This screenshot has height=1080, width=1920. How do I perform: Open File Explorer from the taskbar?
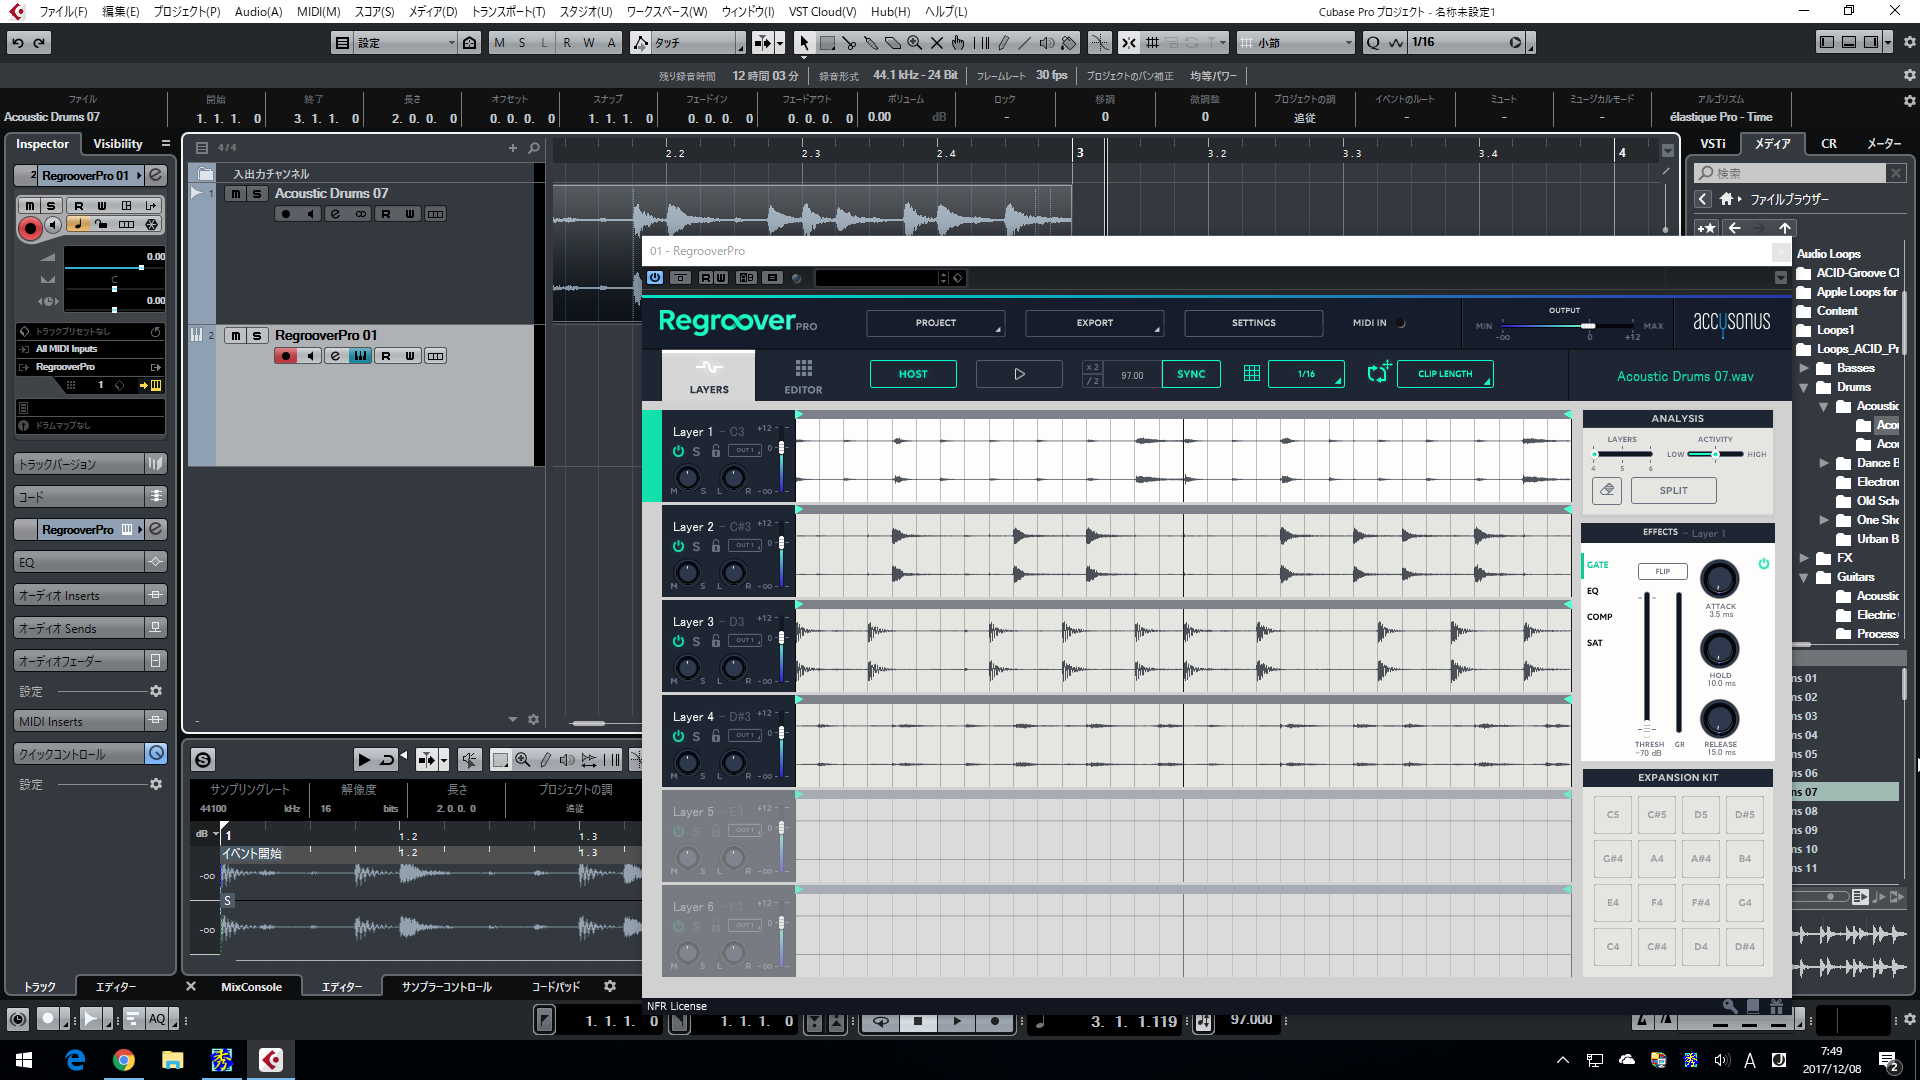point(173,1060)
